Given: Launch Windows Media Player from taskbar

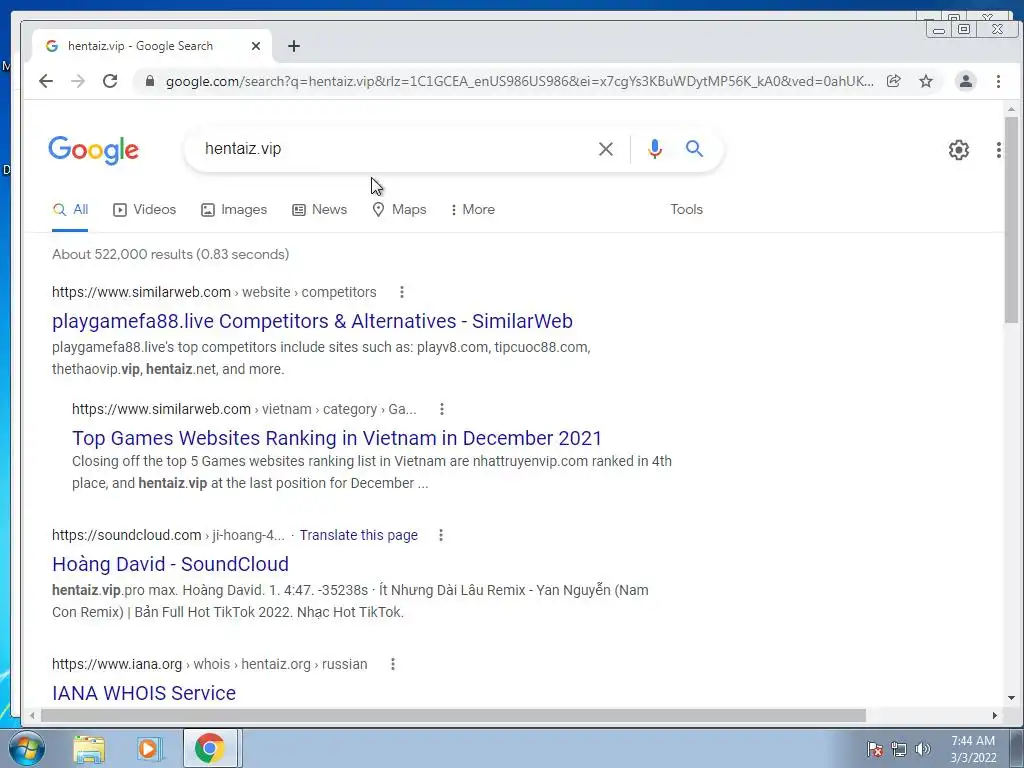Looking at the screenshot, I should click(x=150, y=749).
